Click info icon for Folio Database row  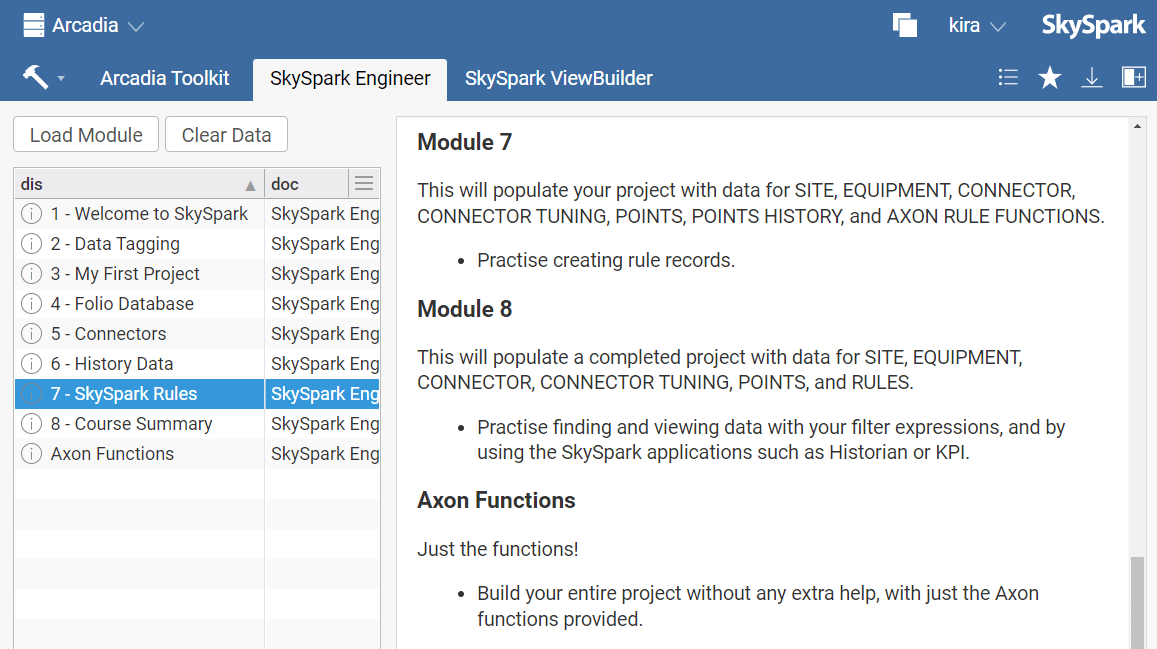click(x=31, y=304)
